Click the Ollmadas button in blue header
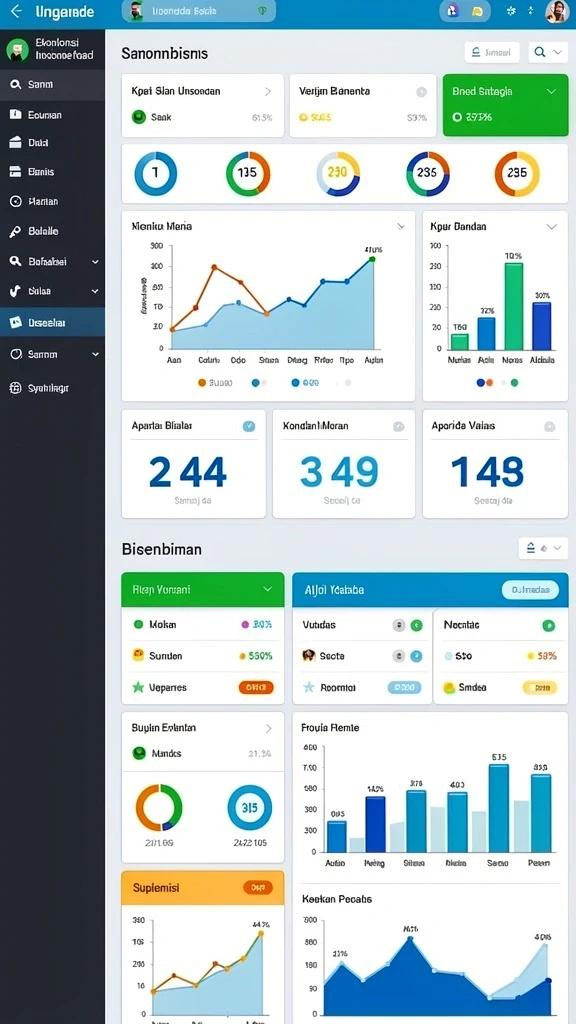Viewport: 576px width, 1024px height. tap(530, 590)
